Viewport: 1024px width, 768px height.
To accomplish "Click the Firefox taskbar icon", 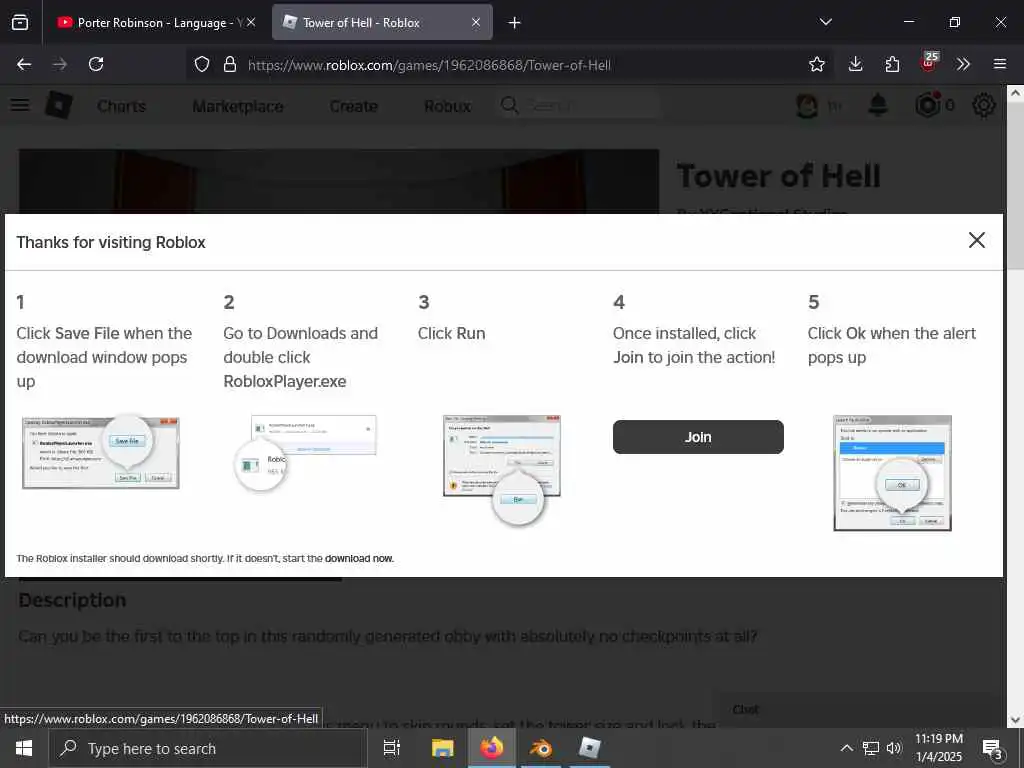I will (492, 748).
